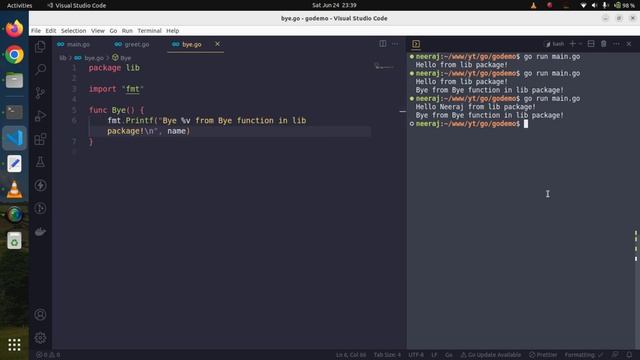The image size is (640, 360).
Task: Click Go Update Available status item
Action: click(x=491, y=355)
